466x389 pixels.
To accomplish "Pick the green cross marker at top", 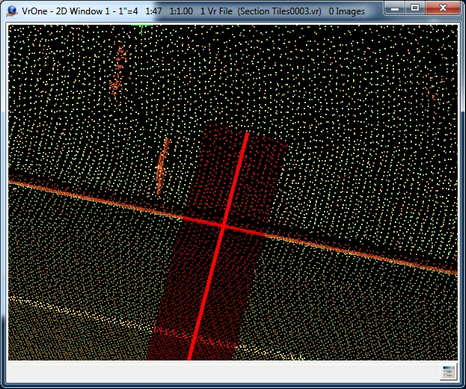I will (142, 29).
